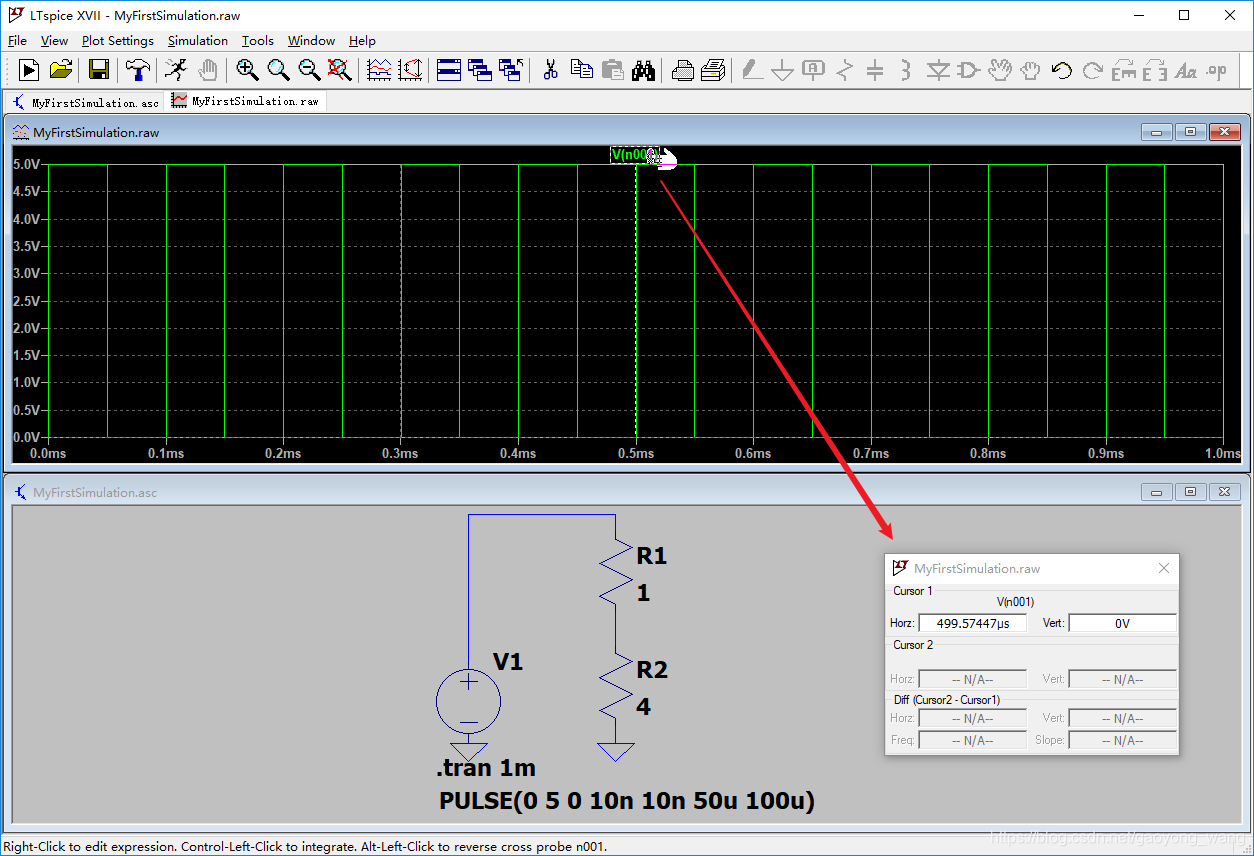Click resistor R2 in the schematic
1254x856 pixels.
pyautogui.click(x=618, y=685)
